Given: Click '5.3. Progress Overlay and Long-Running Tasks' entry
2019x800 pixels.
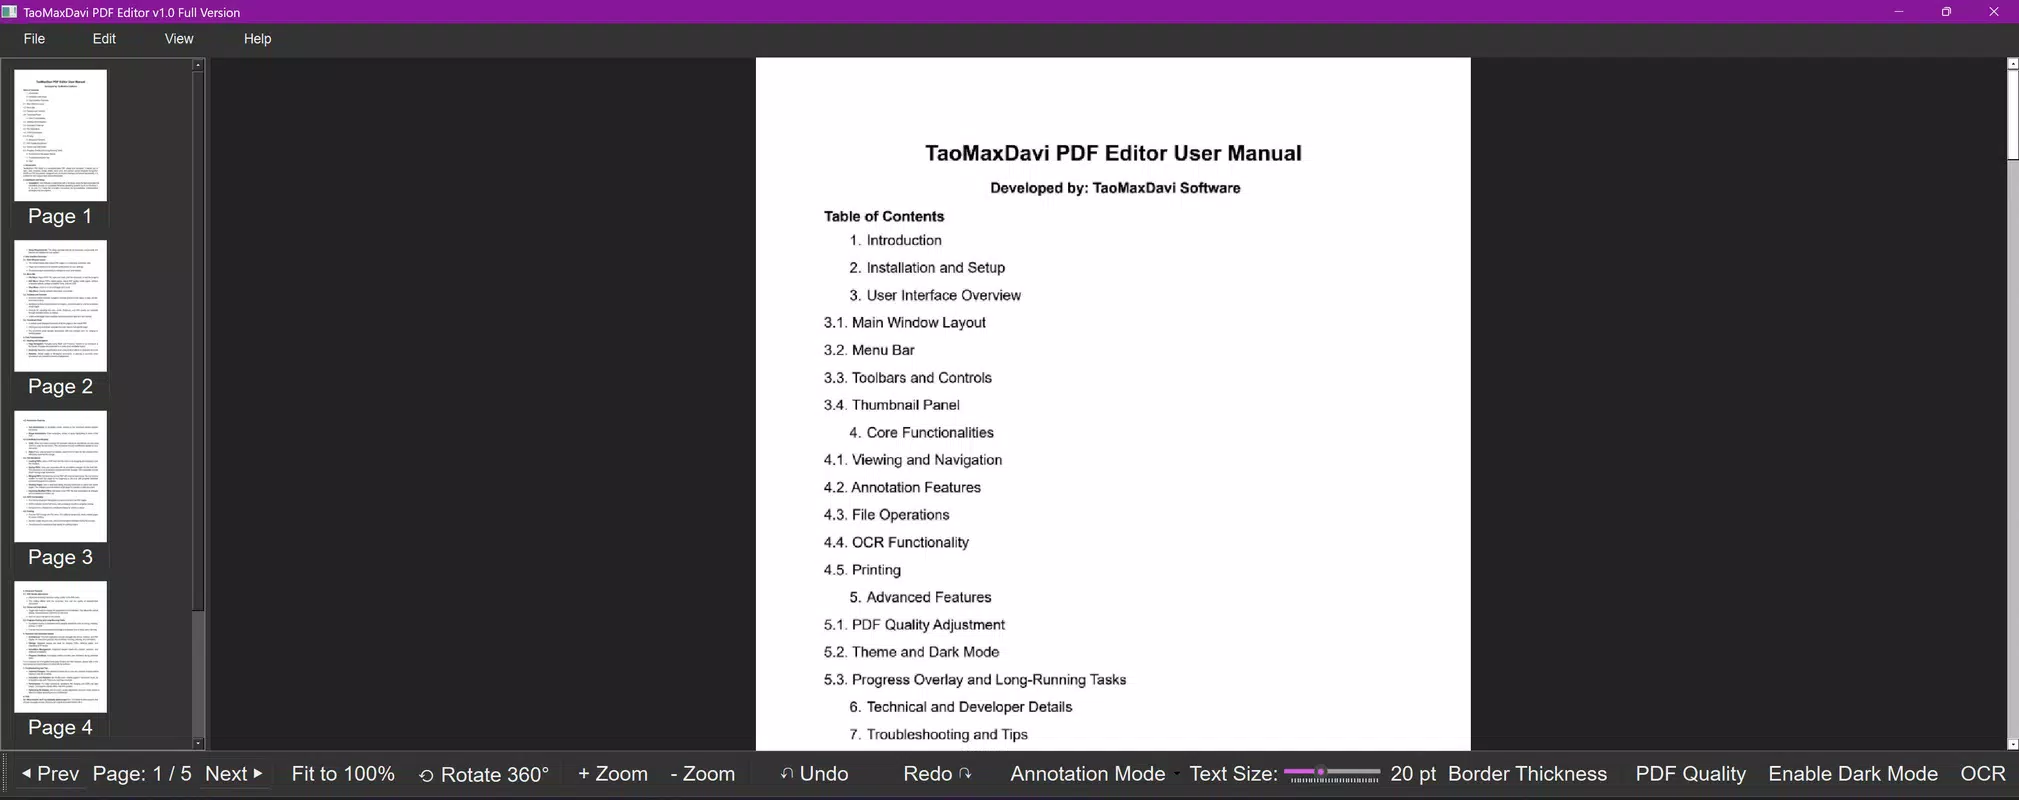Looking at the screenshot, I should (x=975, y=680).
